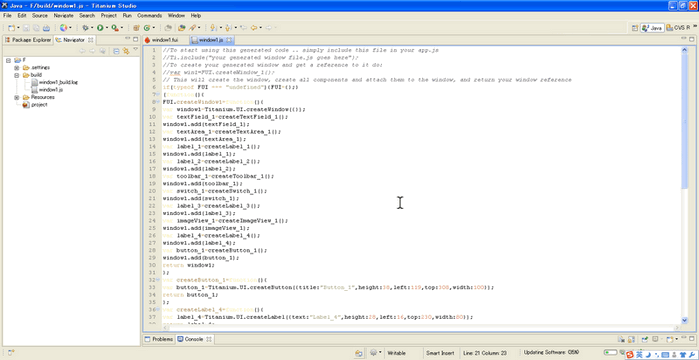Image resolution: width=699 pixels, height=360 pixels.
Task: Click the Updating Software progress bar
Action: (610, 353)
